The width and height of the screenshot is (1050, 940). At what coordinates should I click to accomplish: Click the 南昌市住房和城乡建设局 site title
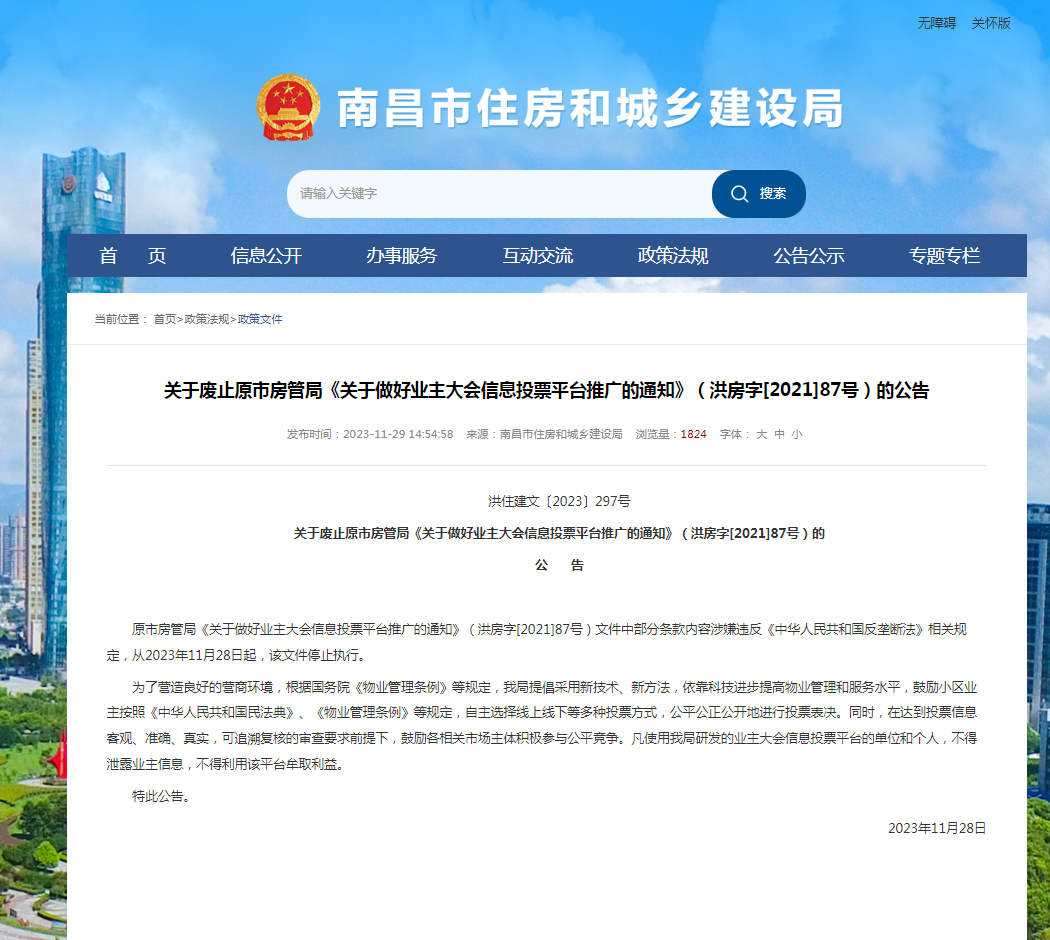(590, 108)
